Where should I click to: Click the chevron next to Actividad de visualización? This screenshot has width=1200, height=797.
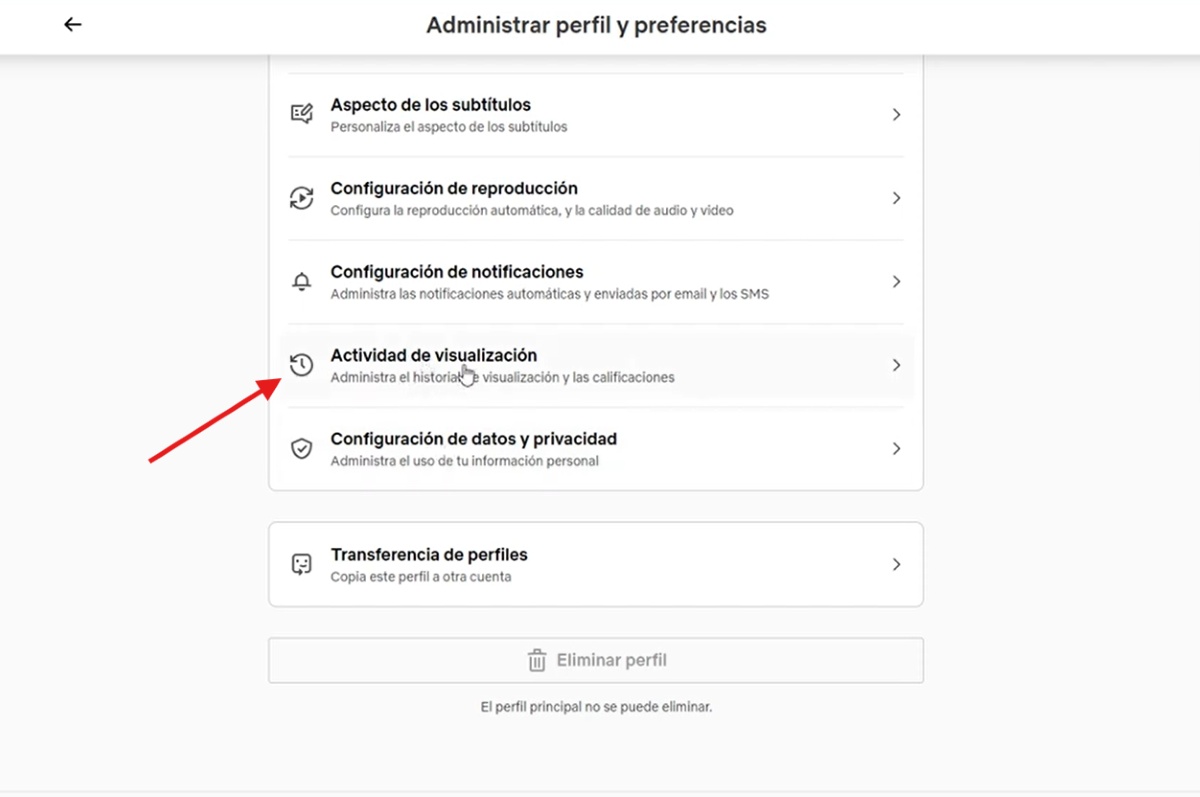coord(896,364)
